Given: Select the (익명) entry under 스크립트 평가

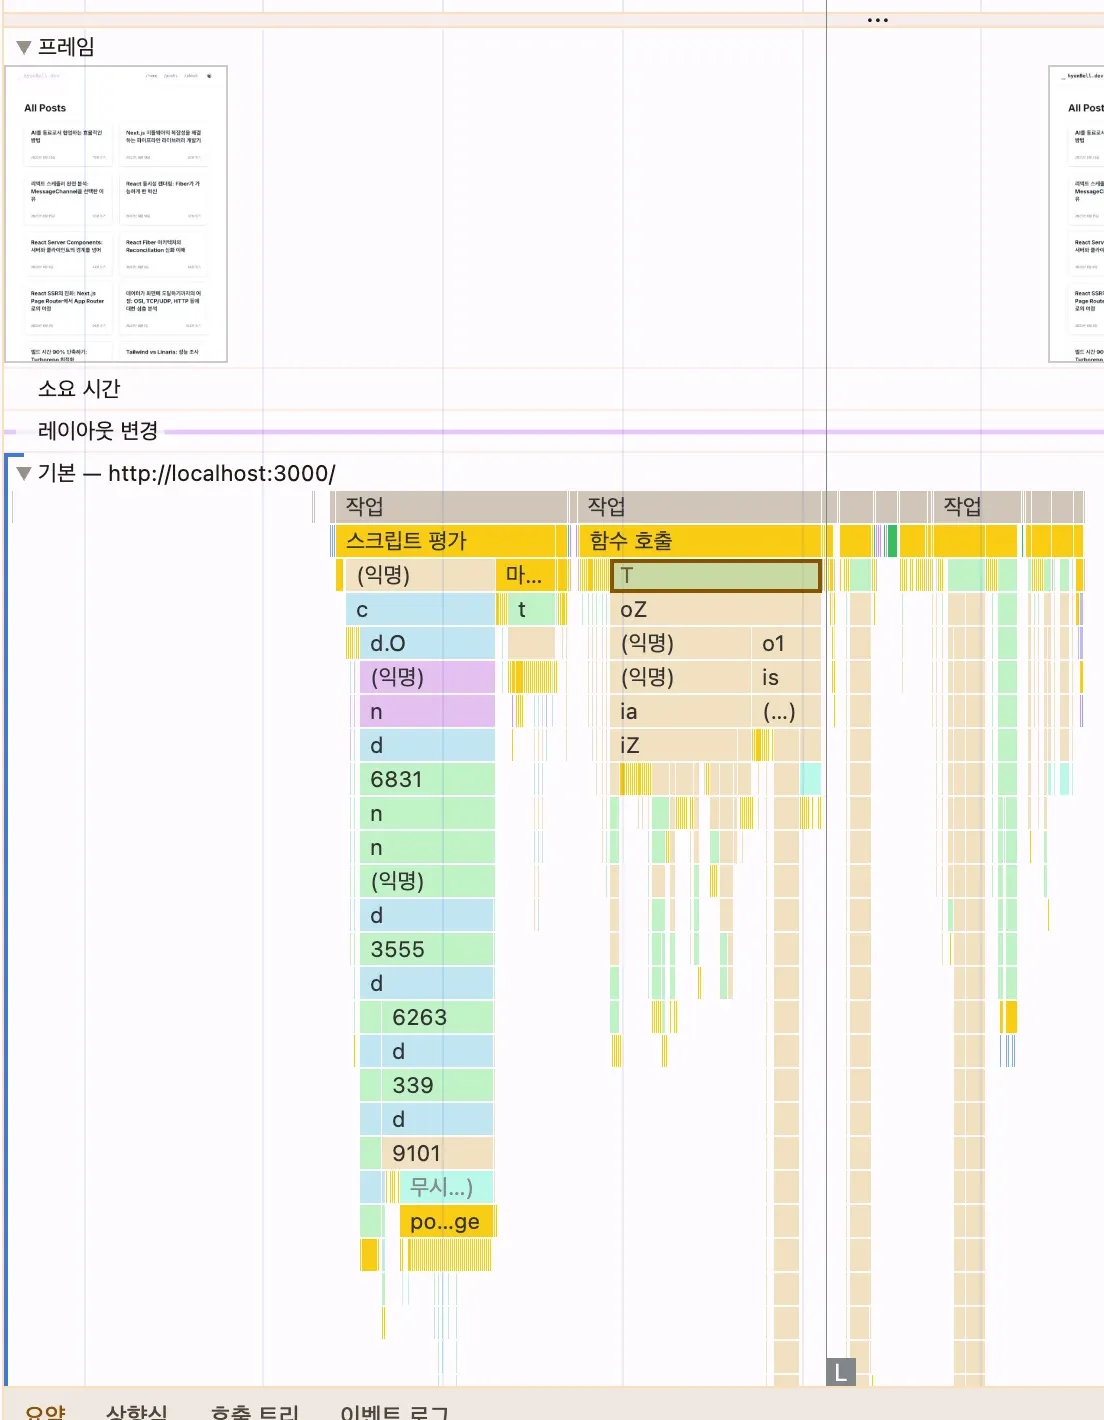Looking at the screenshot, I should (x=420, y=575).
